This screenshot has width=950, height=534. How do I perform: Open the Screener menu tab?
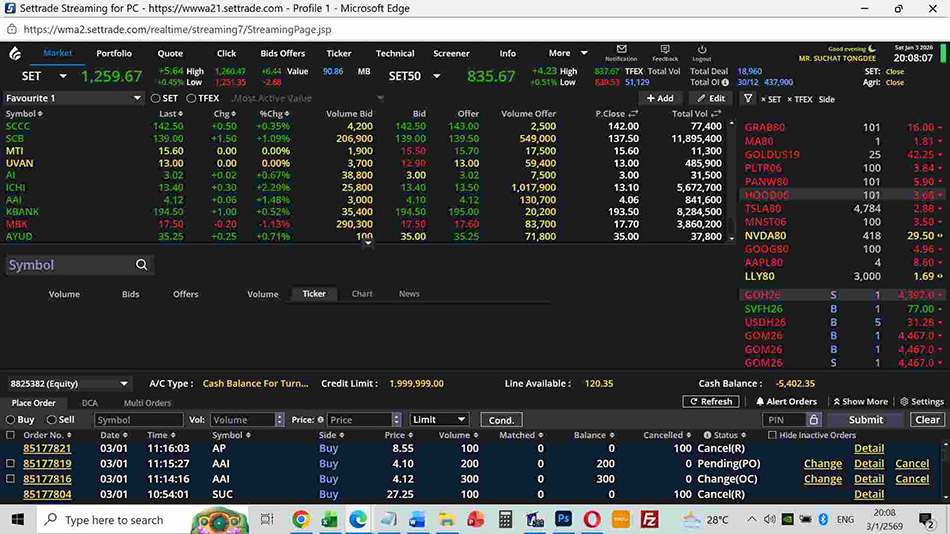[451, 53]
